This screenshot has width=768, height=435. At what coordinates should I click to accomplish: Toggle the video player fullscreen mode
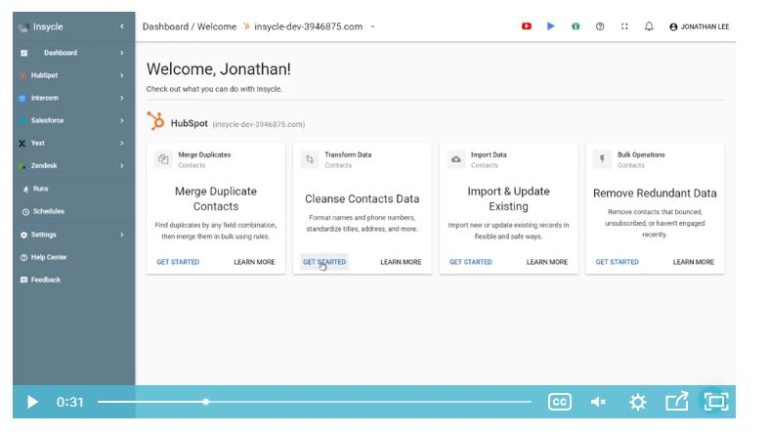[x=715, y=402]
